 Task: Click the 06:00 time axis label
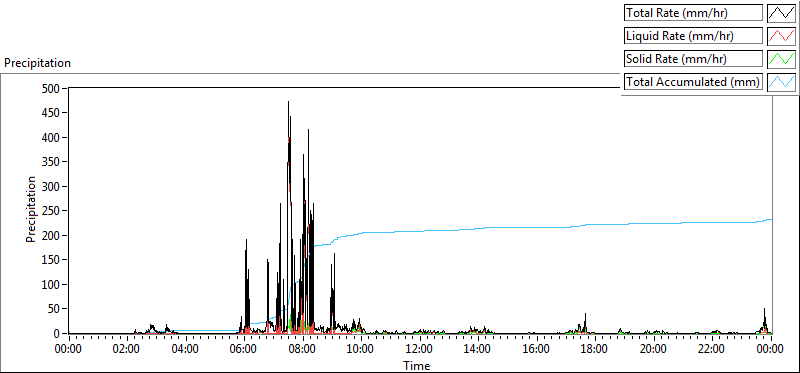coord(244,349)
